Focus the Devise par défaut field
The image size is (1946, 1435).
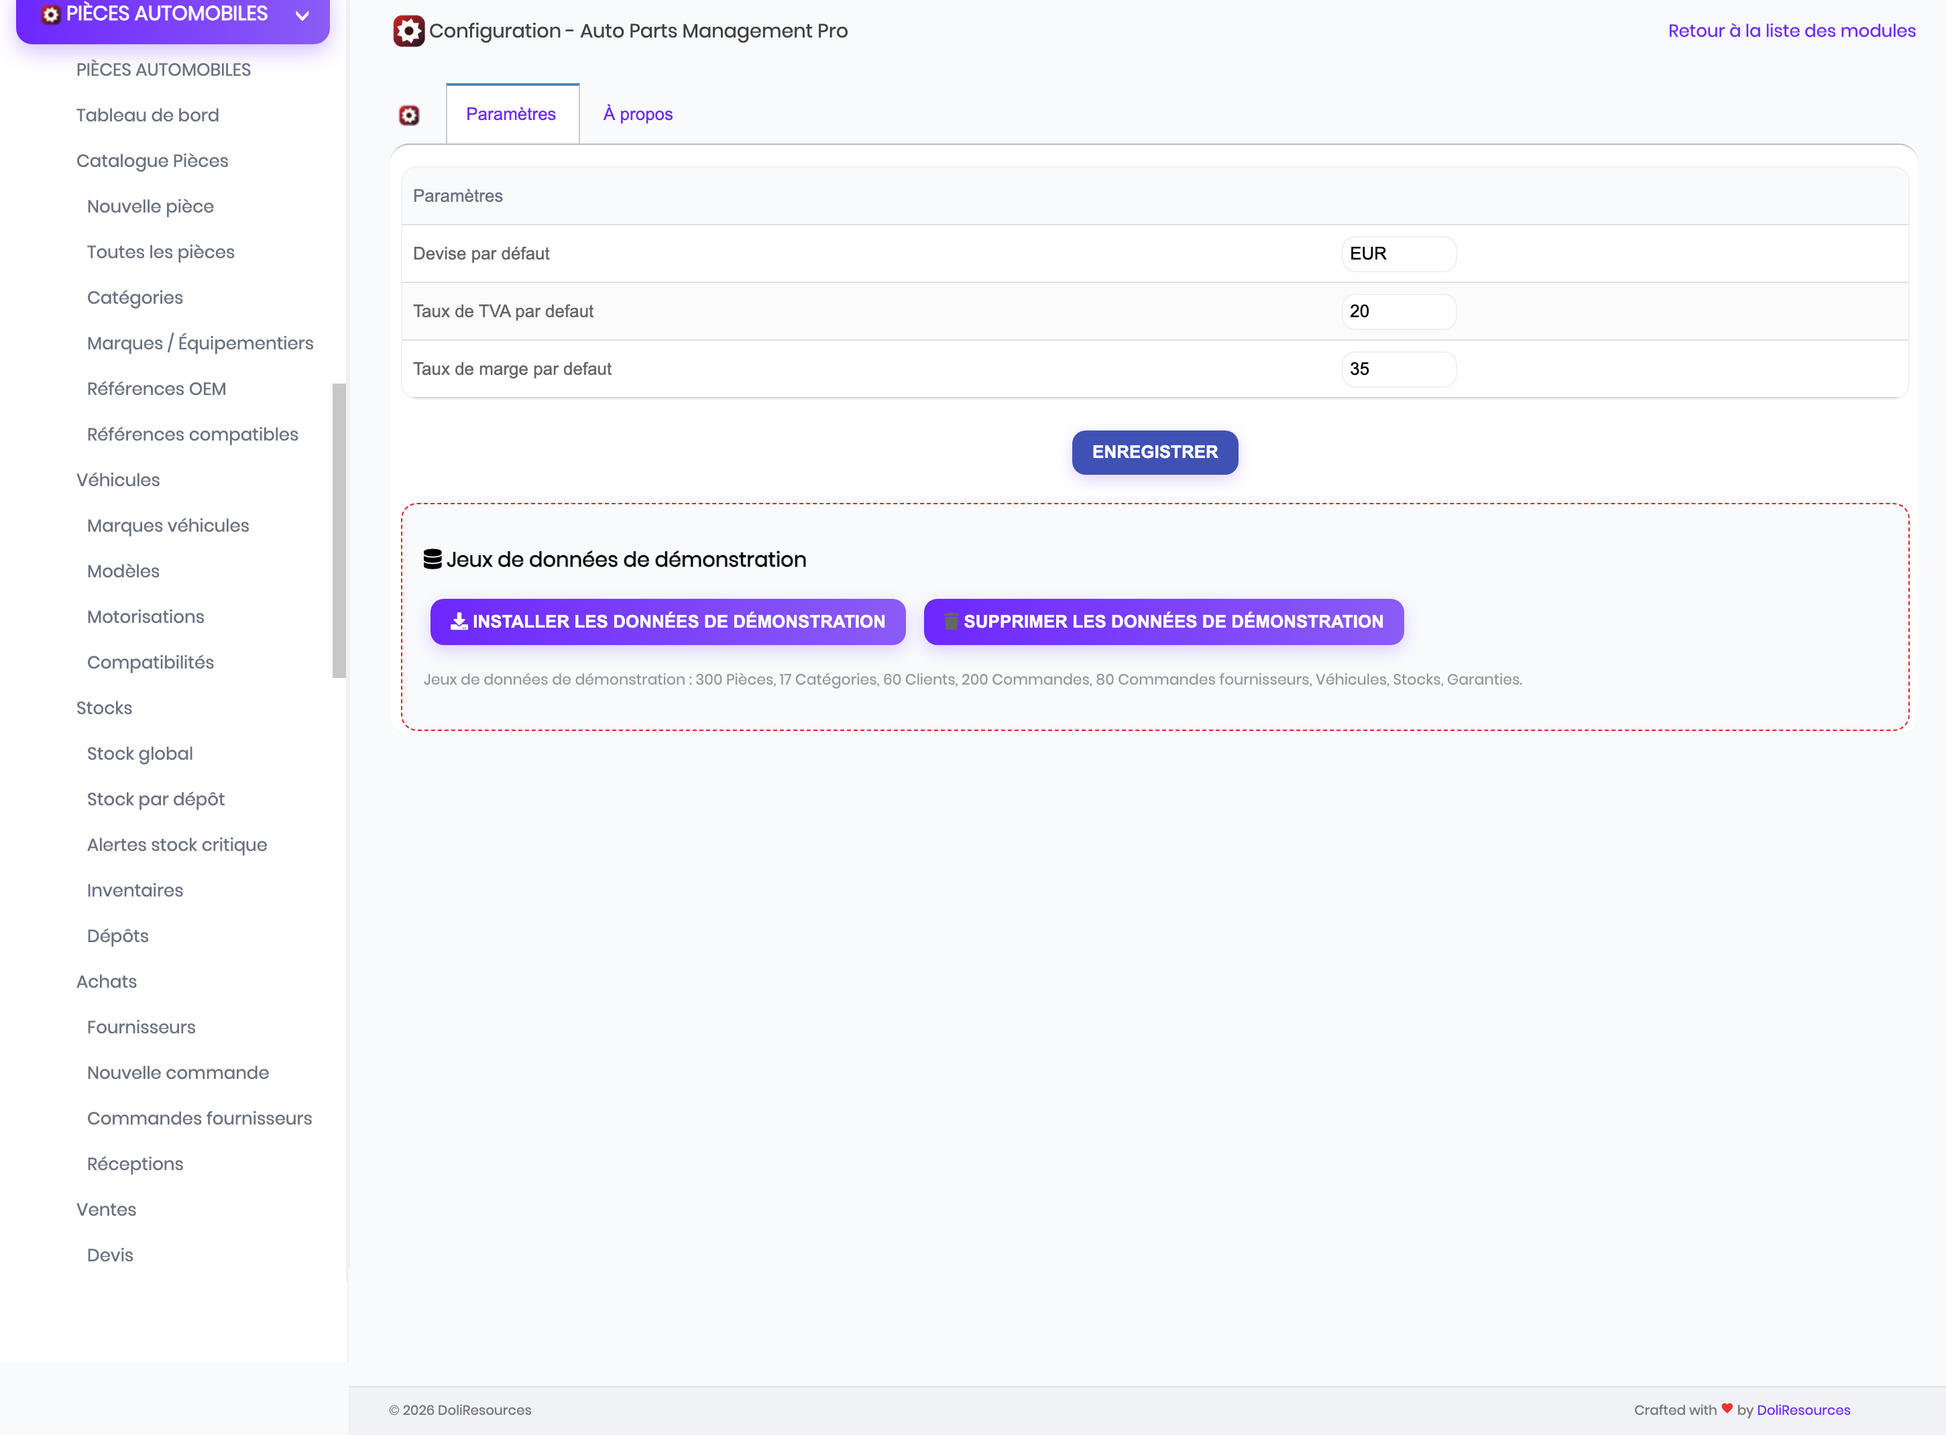(x=1398, y=254)
